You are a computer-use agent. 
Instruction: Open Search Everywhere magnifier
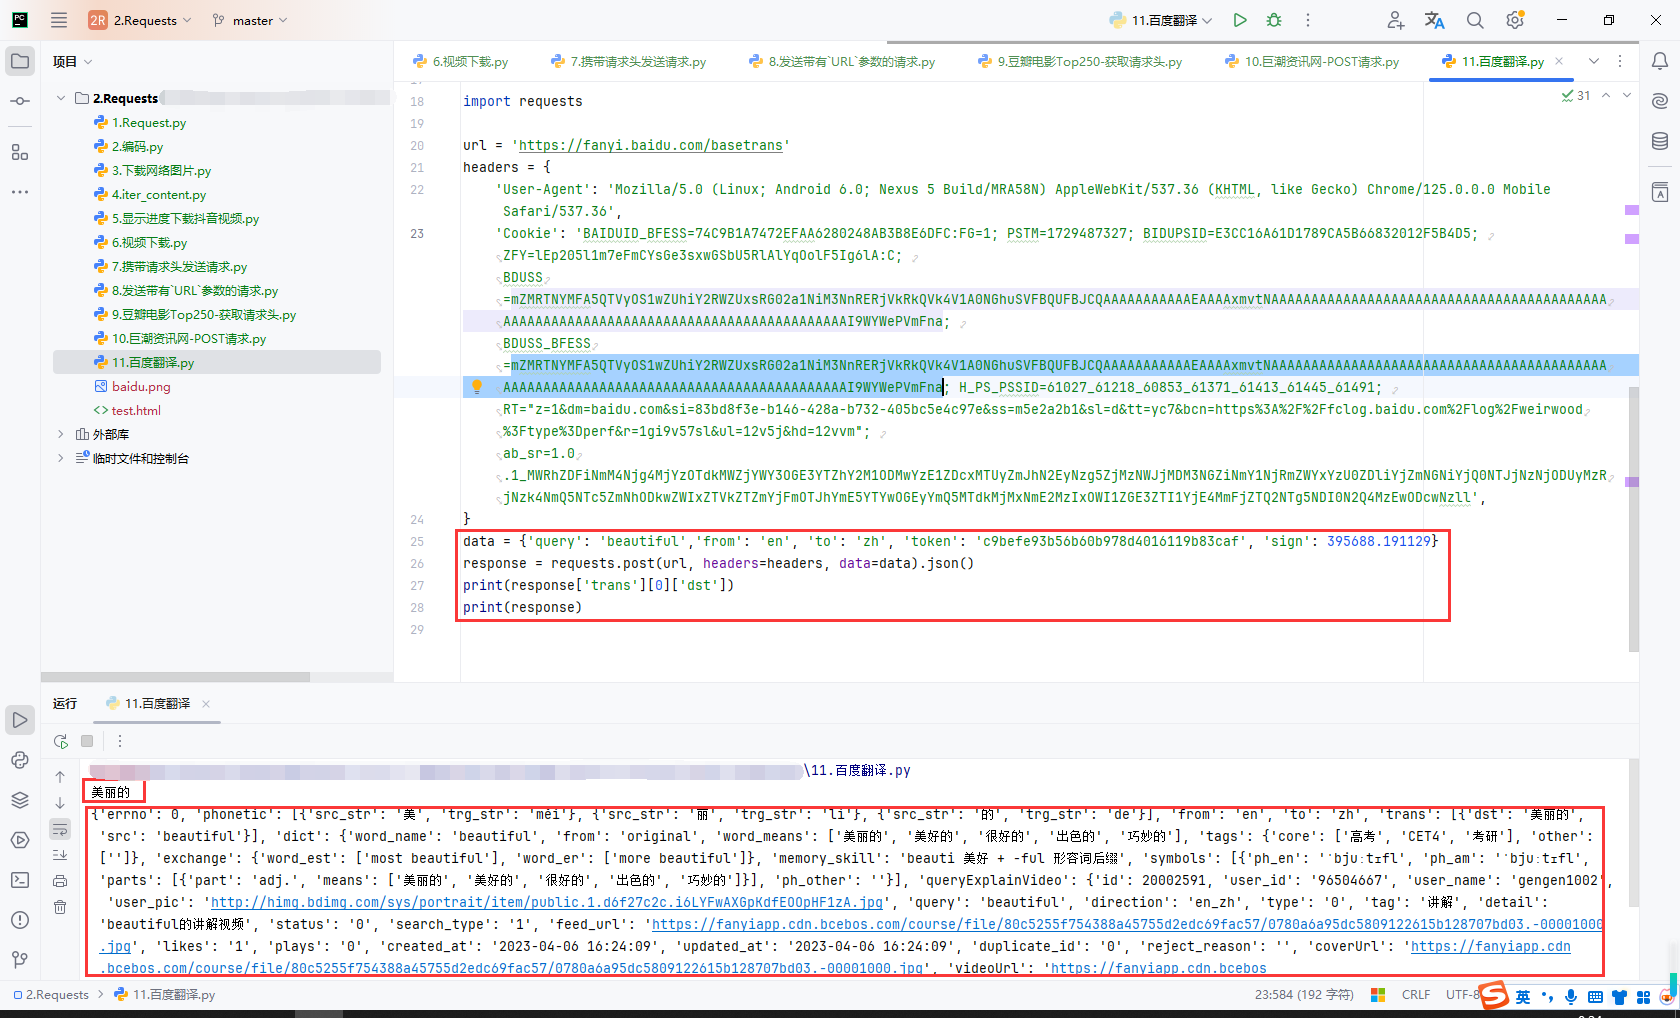tap(1475, 20)
